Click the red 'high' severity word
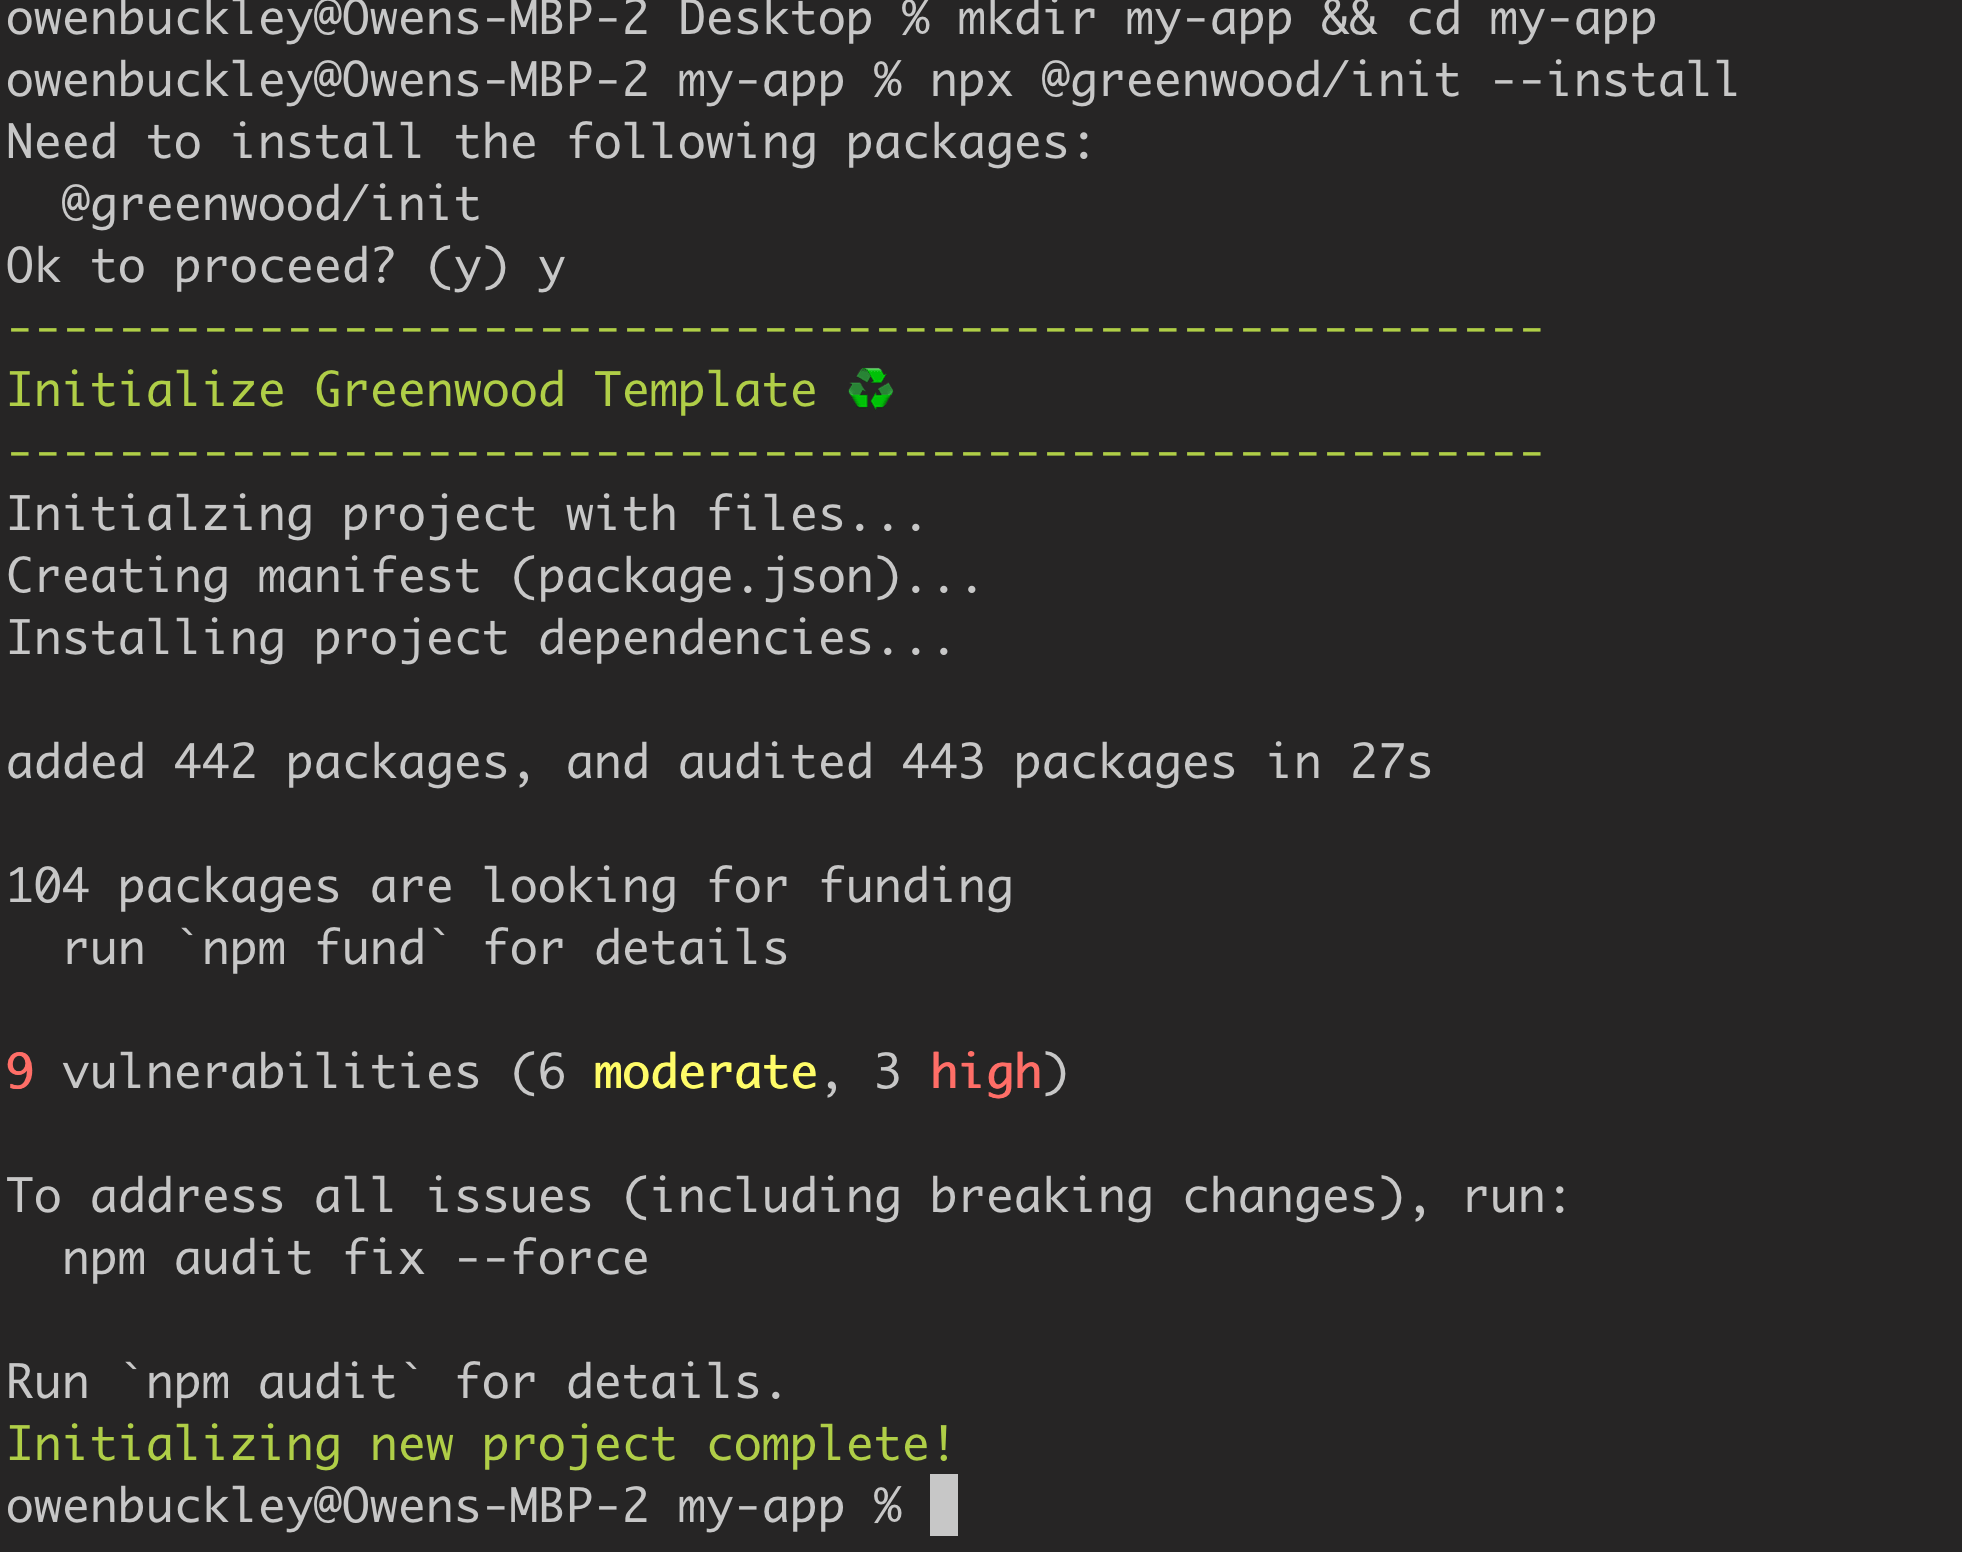Image resolution: width=1962 pixels, height=1552 pixels. click(986, 1072)
